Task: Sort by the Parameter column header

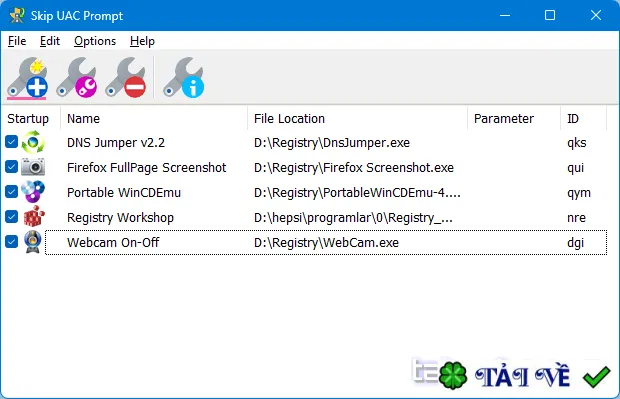Action: pos(514,118)
